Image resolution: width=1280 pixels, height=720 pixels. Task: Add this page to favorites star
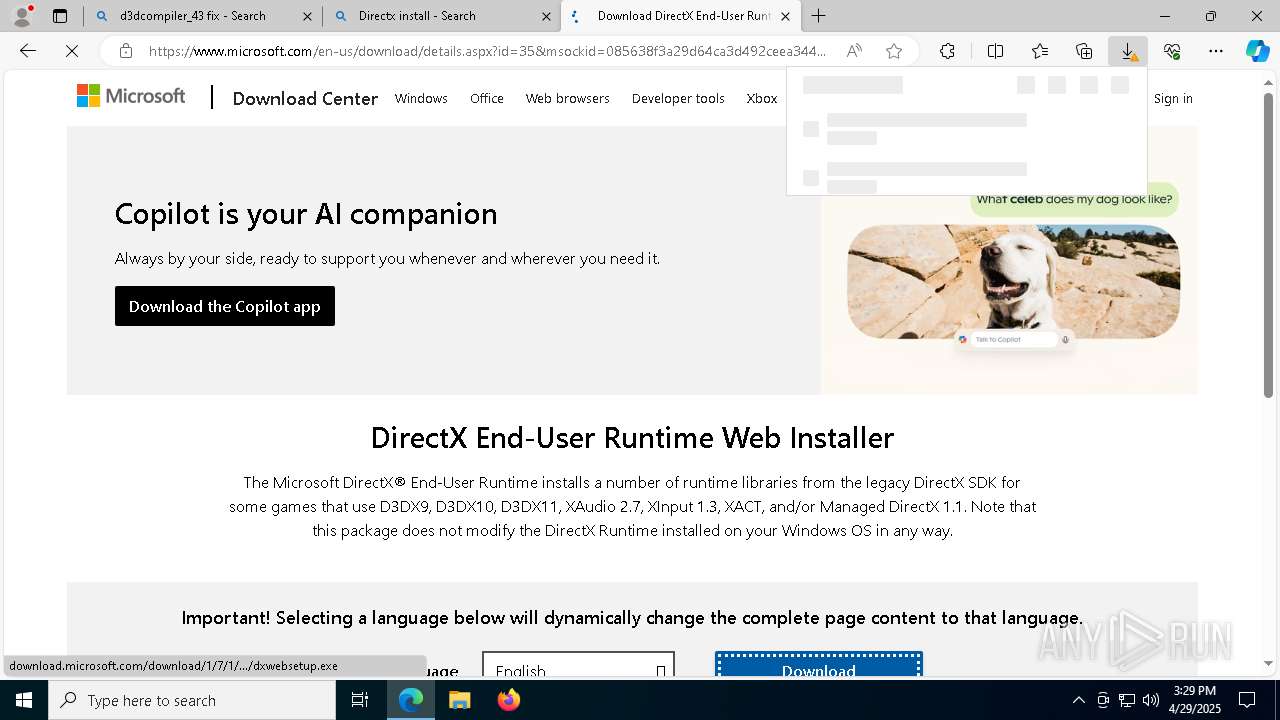point(894,51)
